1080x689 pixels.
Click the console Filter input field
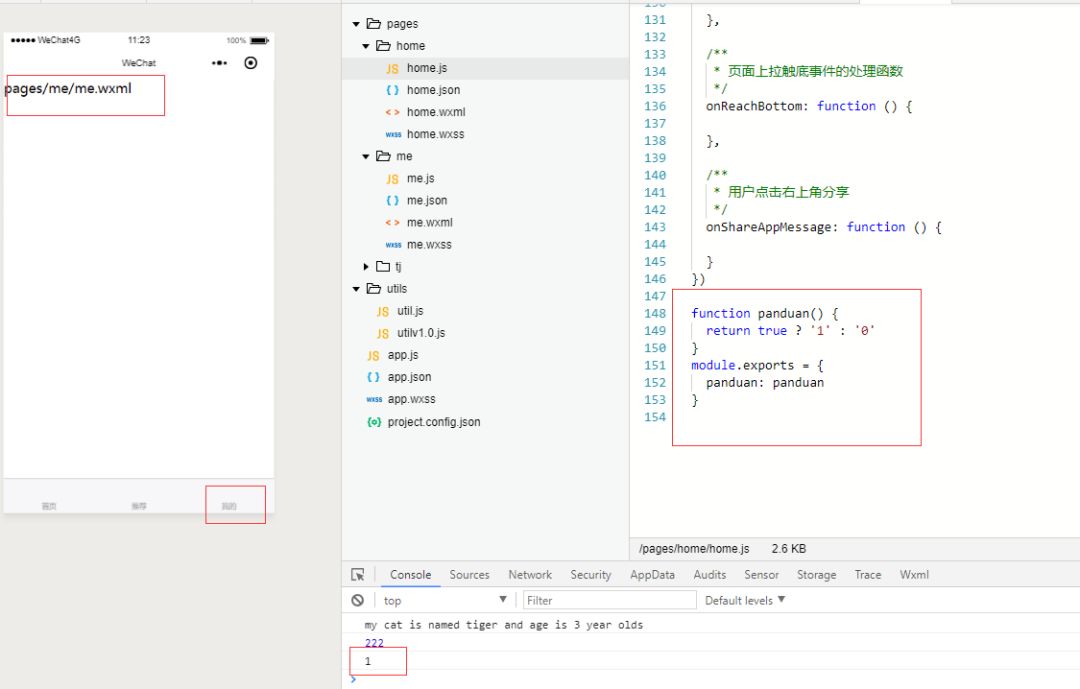pyautogui.click(x=610, y=600)
